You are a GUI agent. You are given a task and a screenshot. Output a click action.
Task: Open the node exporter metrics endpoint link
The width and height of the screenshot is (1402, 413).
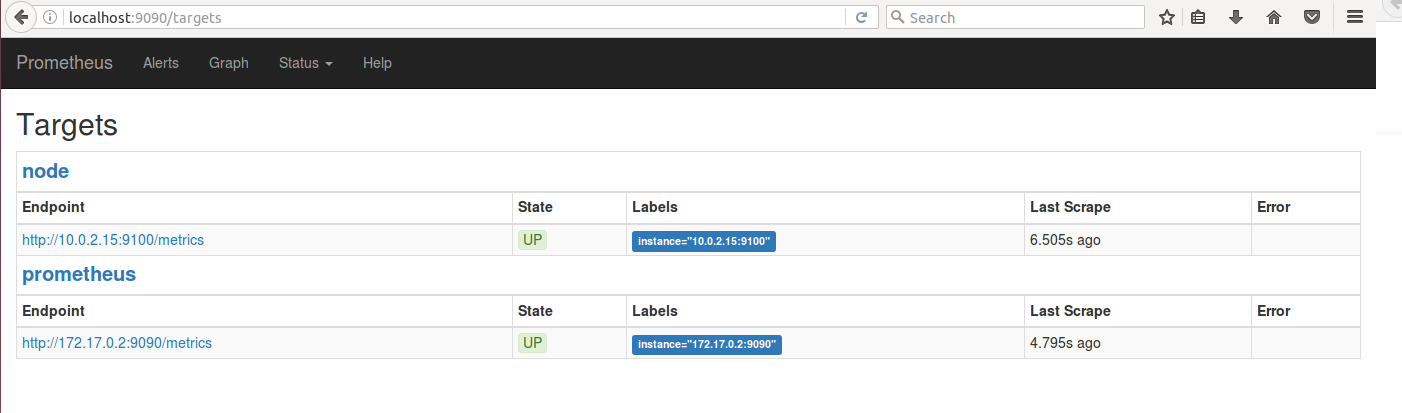pyautogui.click(x=113, y=240)
